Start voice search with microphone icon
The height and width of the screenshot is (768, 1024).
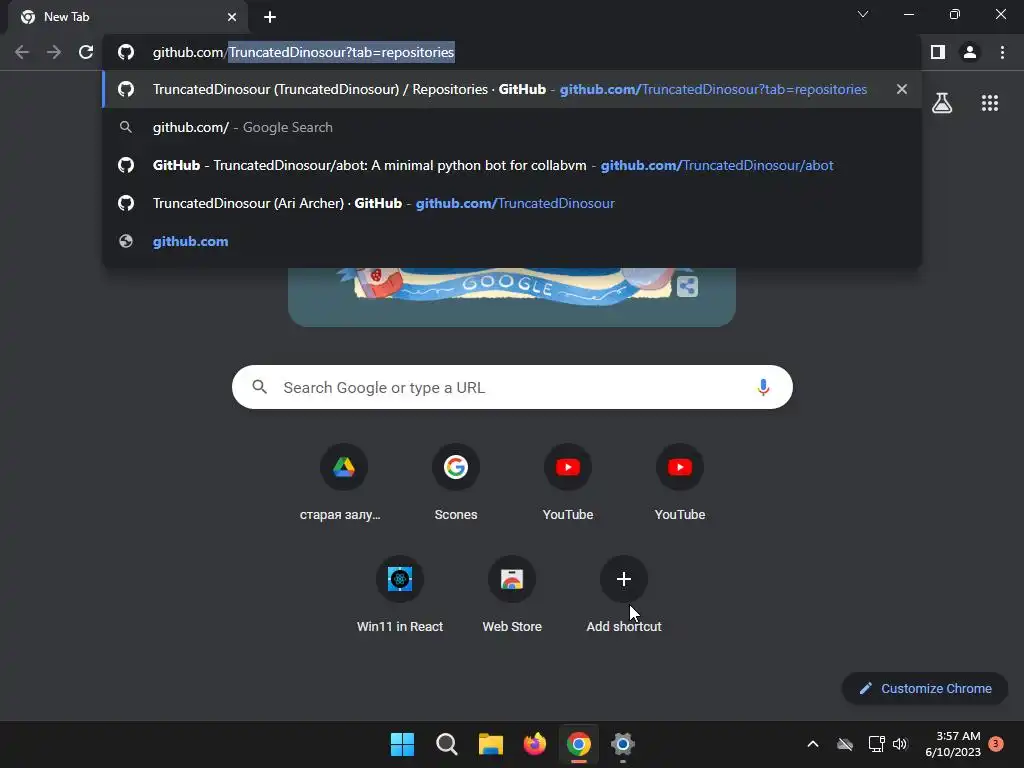pos(763,387)
